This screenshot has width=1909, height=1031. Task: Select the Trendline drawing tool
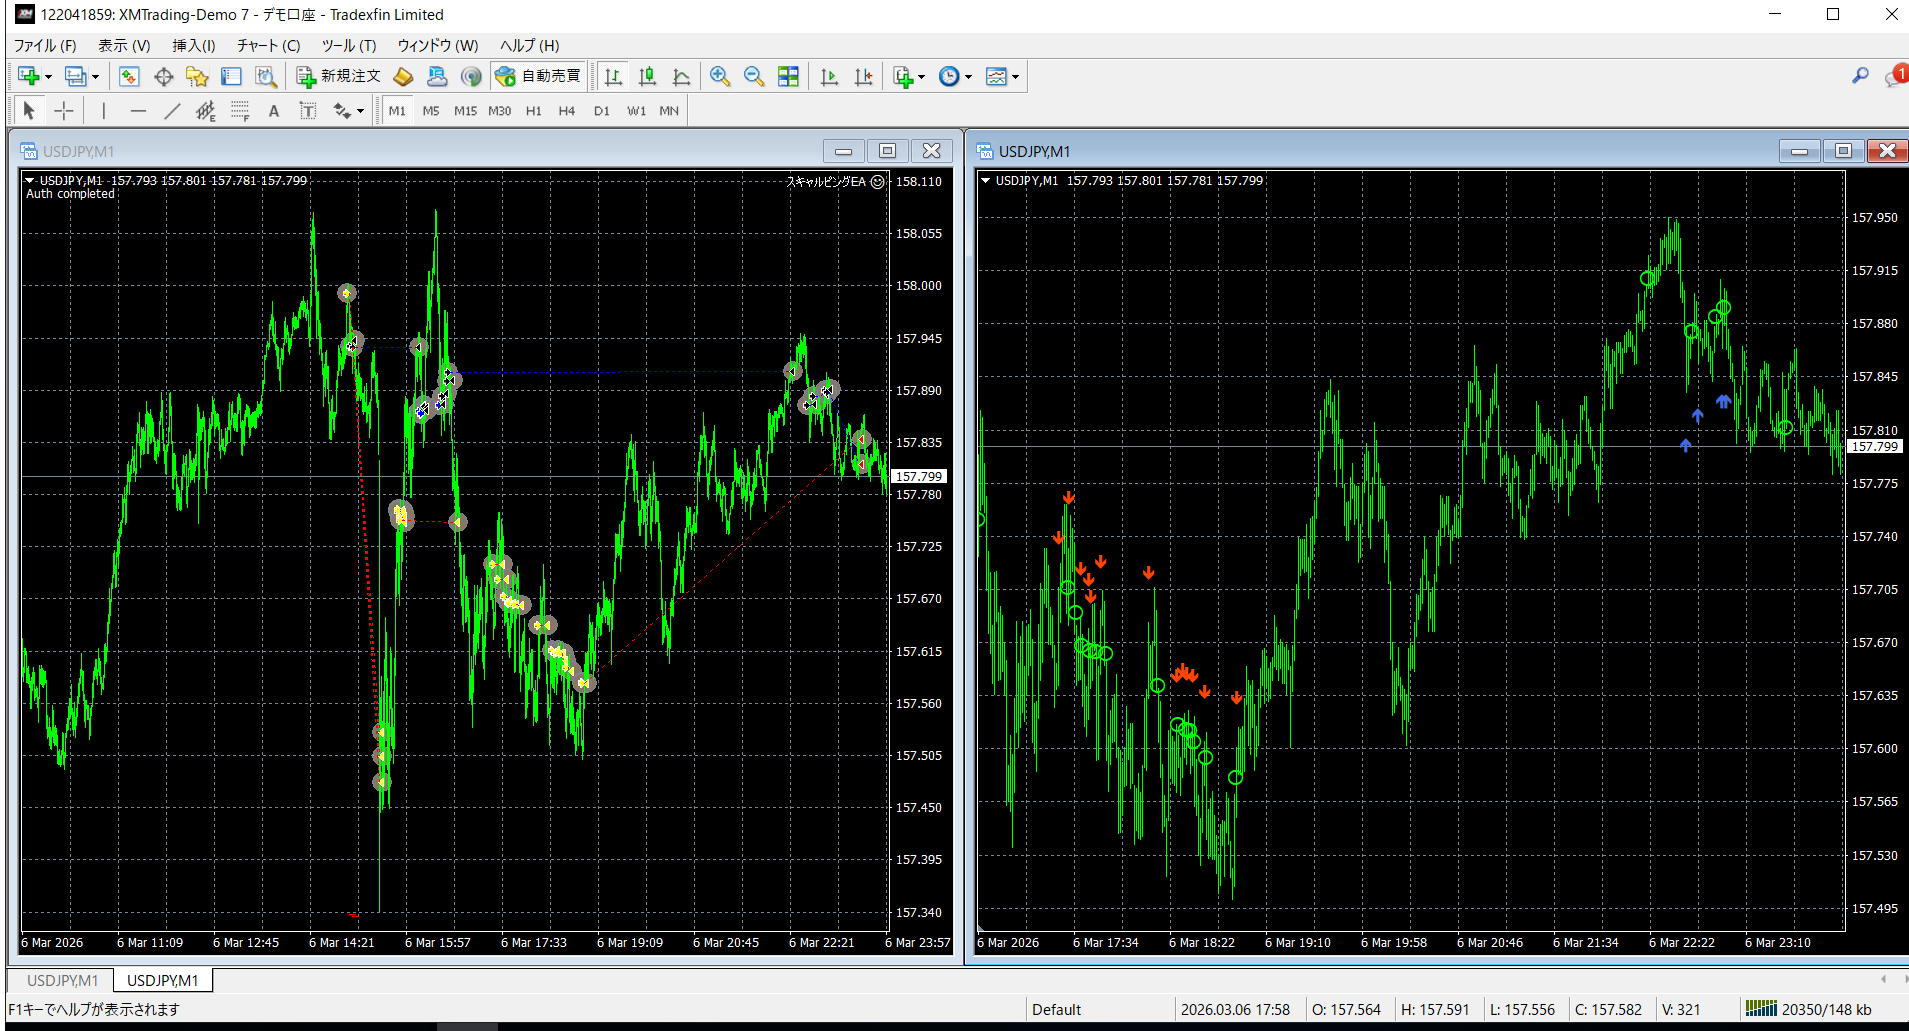point(172,110)
